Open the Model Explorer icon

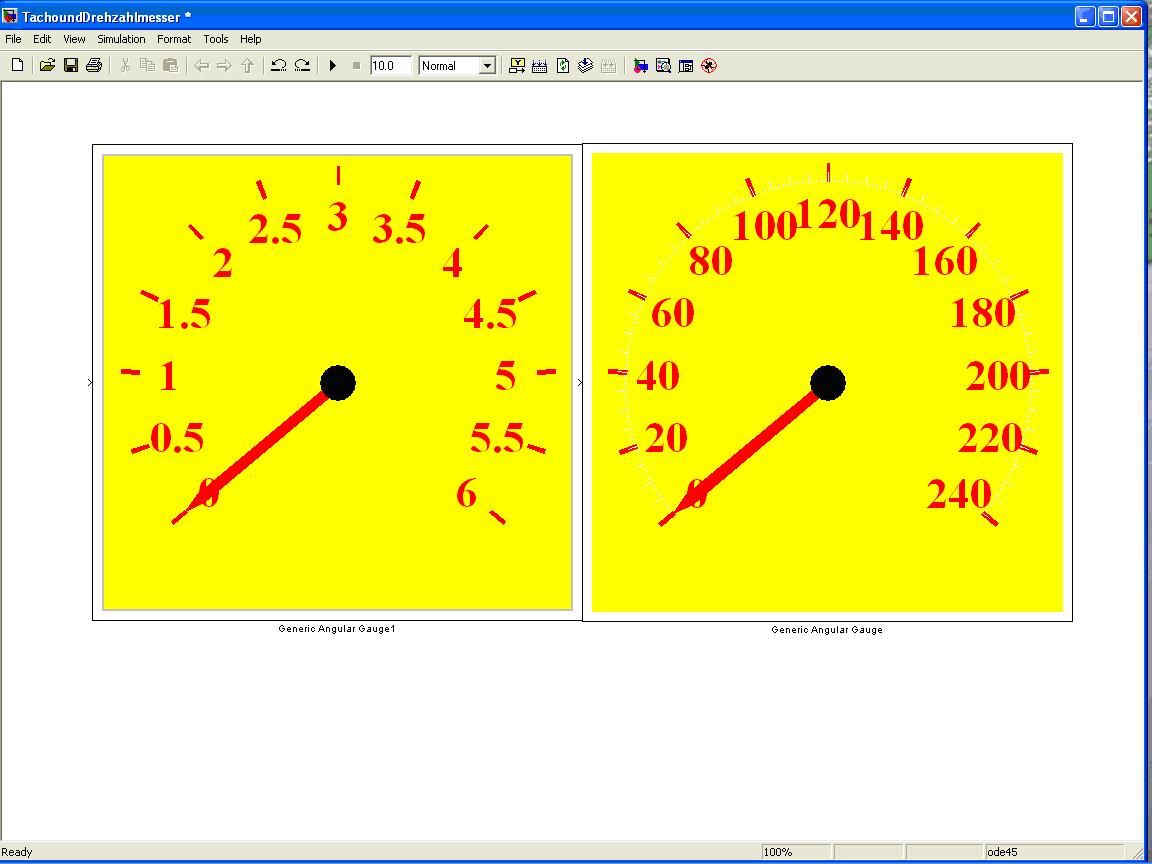(663, 66)
